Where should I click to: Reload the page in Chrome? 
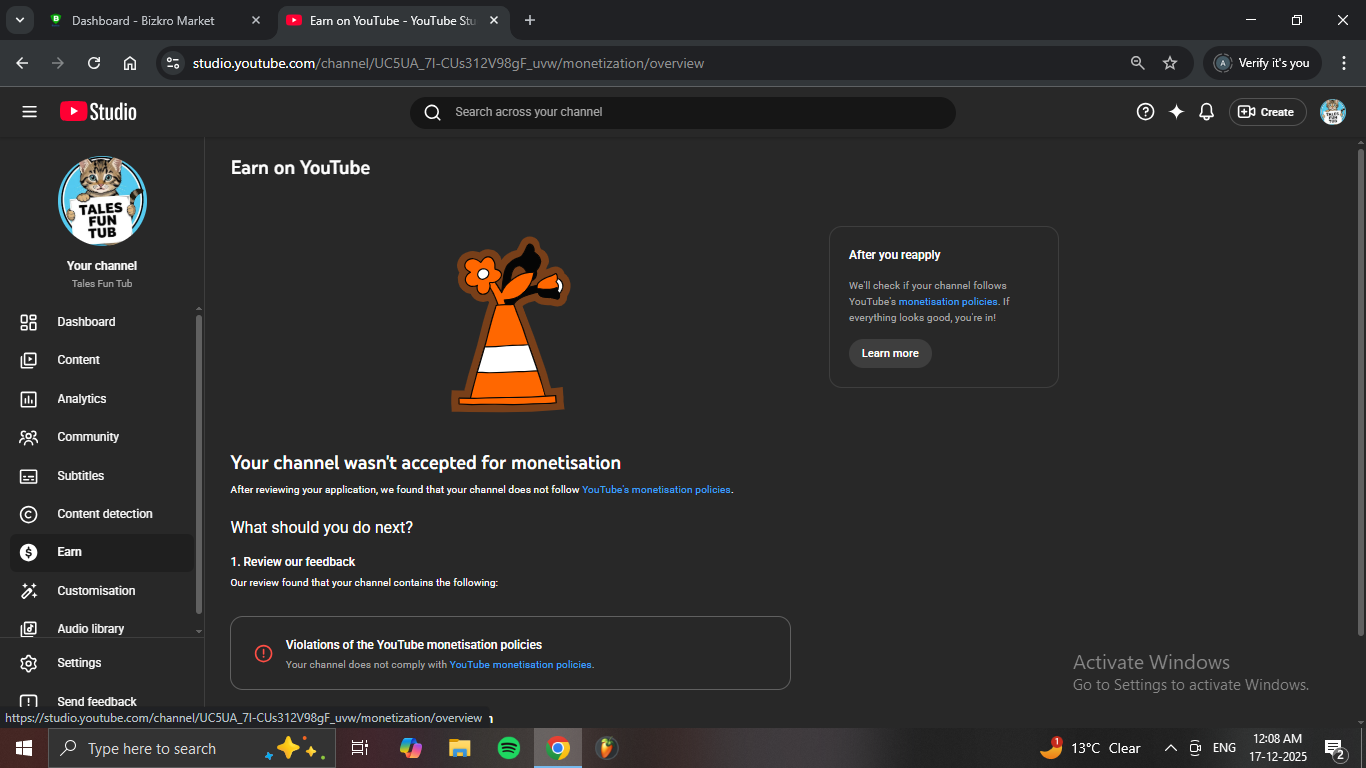94,63
